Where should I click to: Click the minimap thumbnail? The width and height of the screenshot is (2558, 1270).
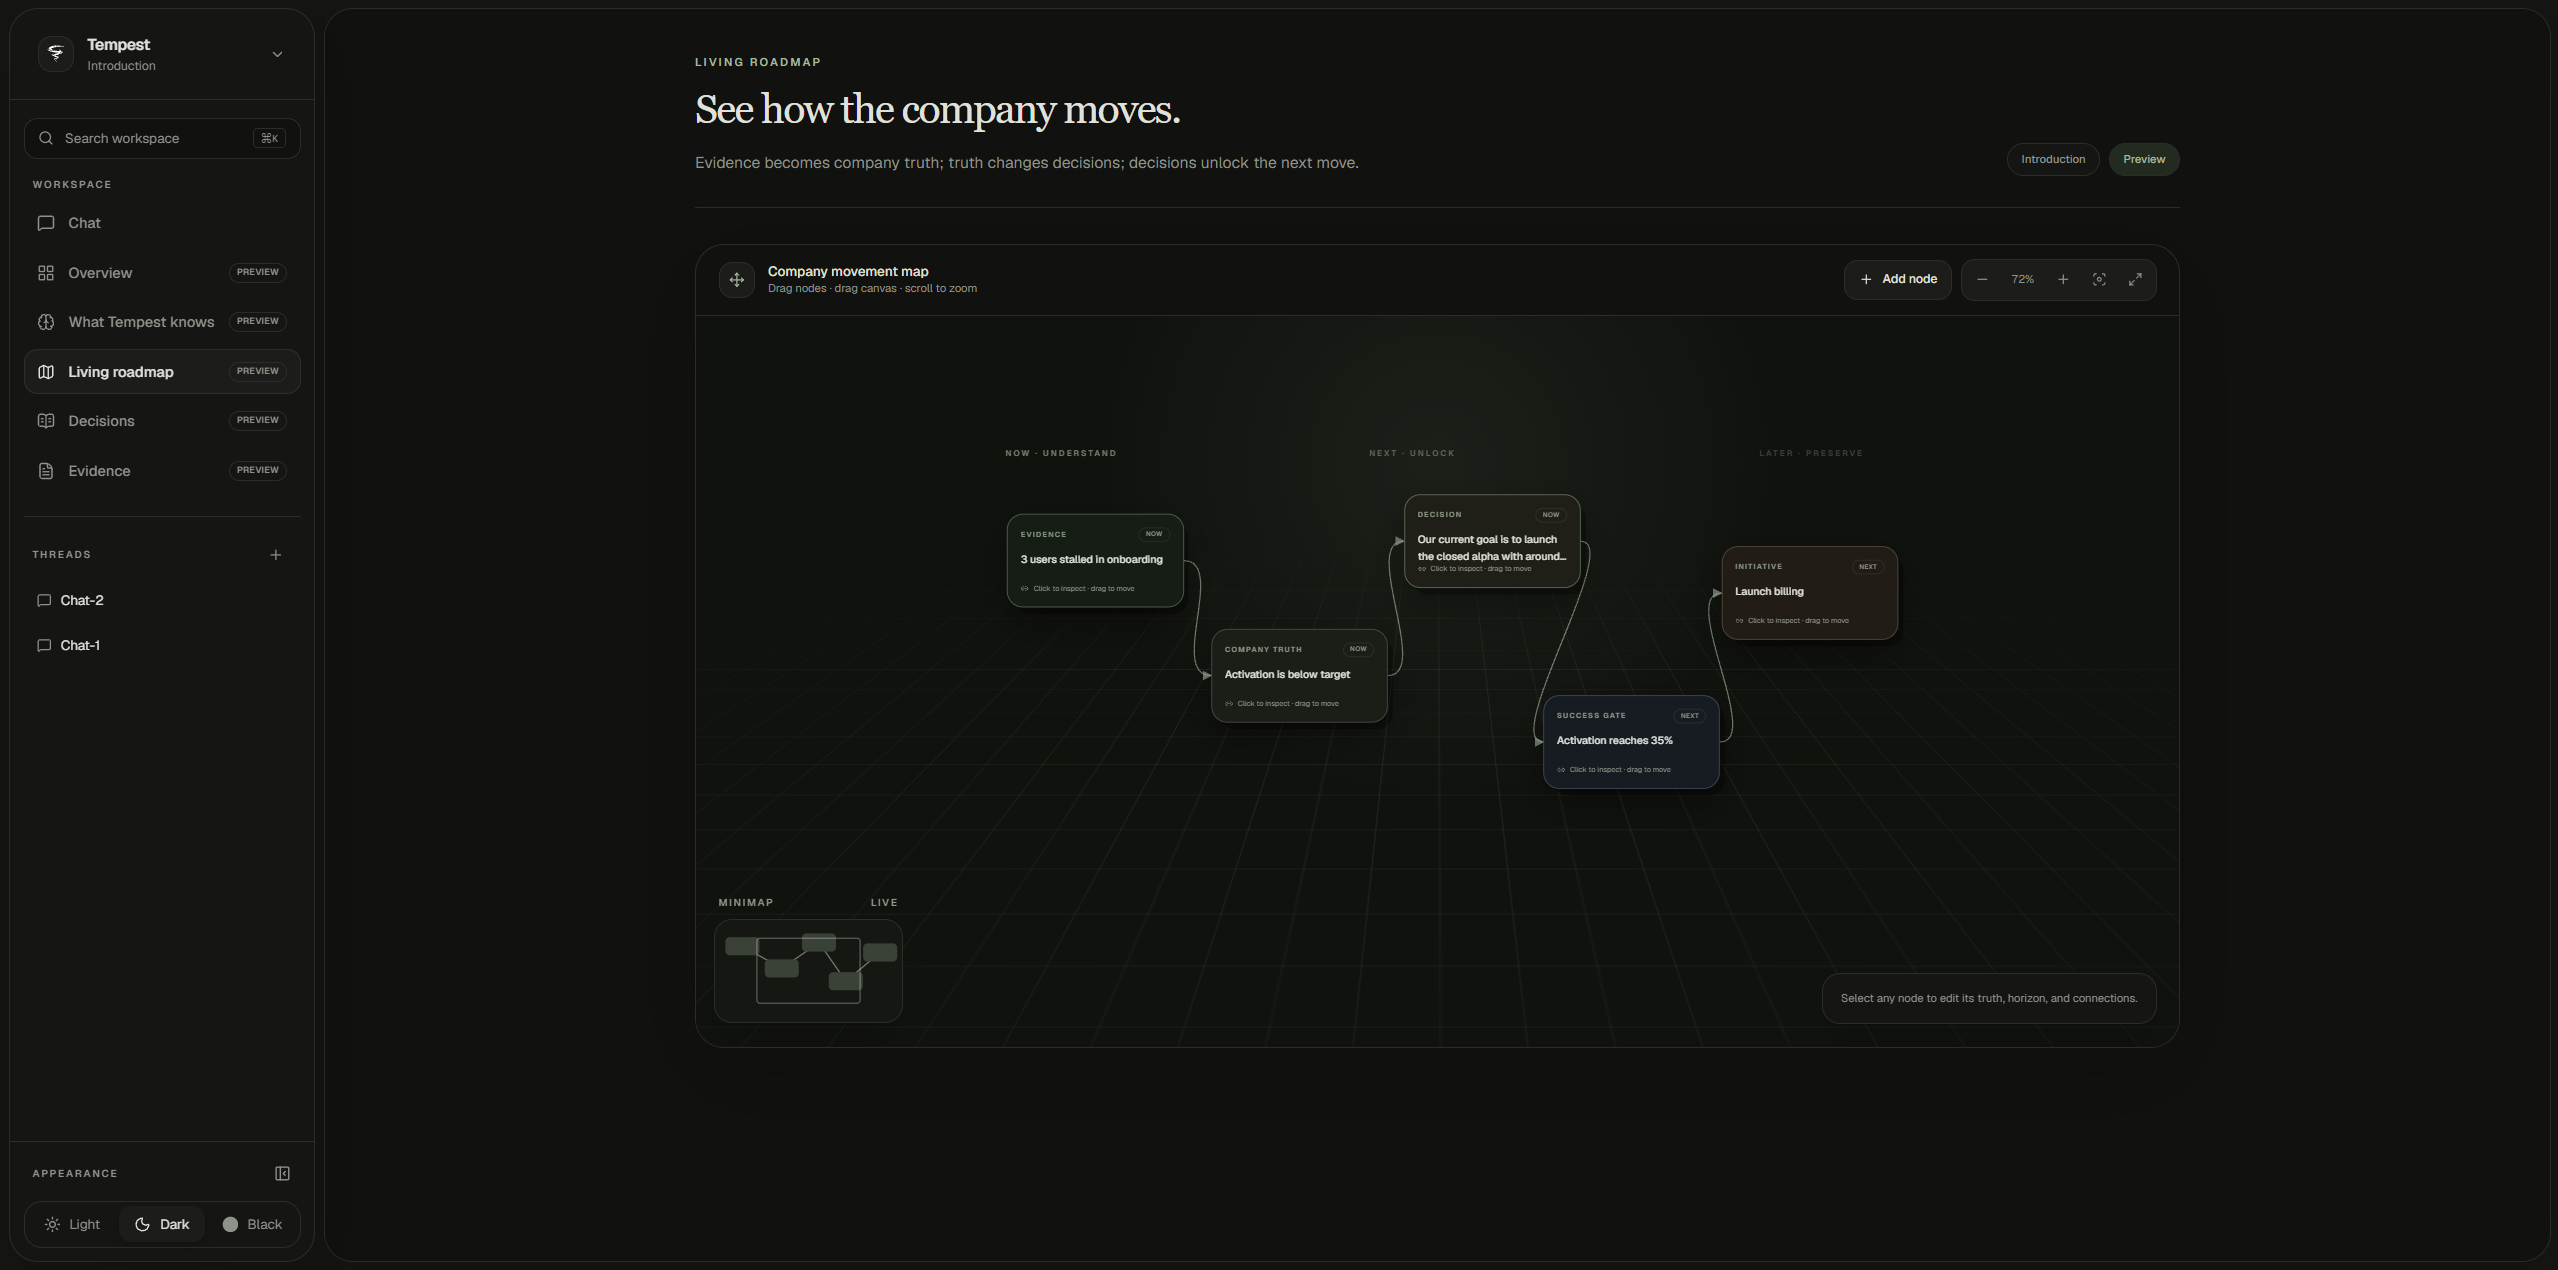[808, 971]
